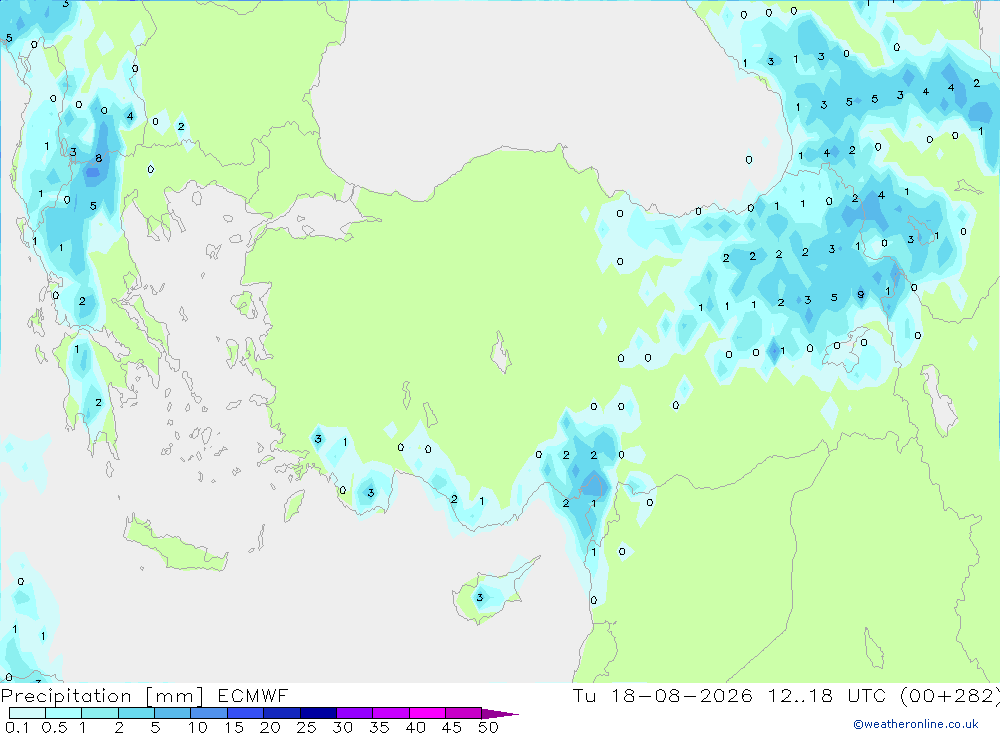Viewport: 1000px width, 733px height.
Task: Click the "0.1" legend scale label
Action: point(17,727)
